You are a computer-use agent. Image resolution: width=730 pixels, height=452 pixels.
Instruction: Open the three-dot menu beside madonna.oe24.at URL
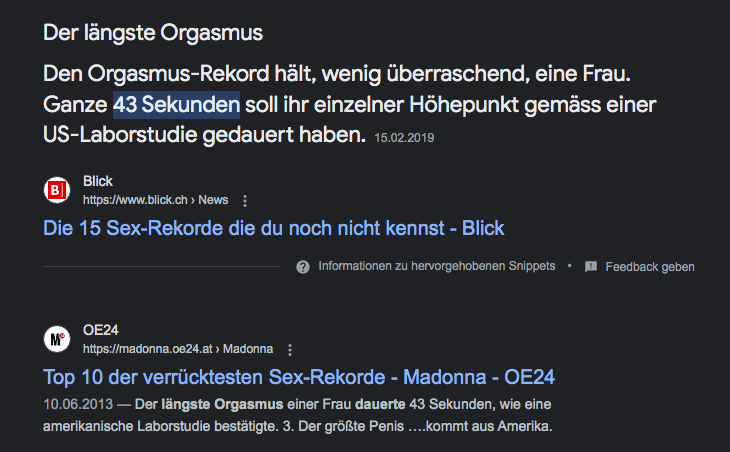click(290, 349)
